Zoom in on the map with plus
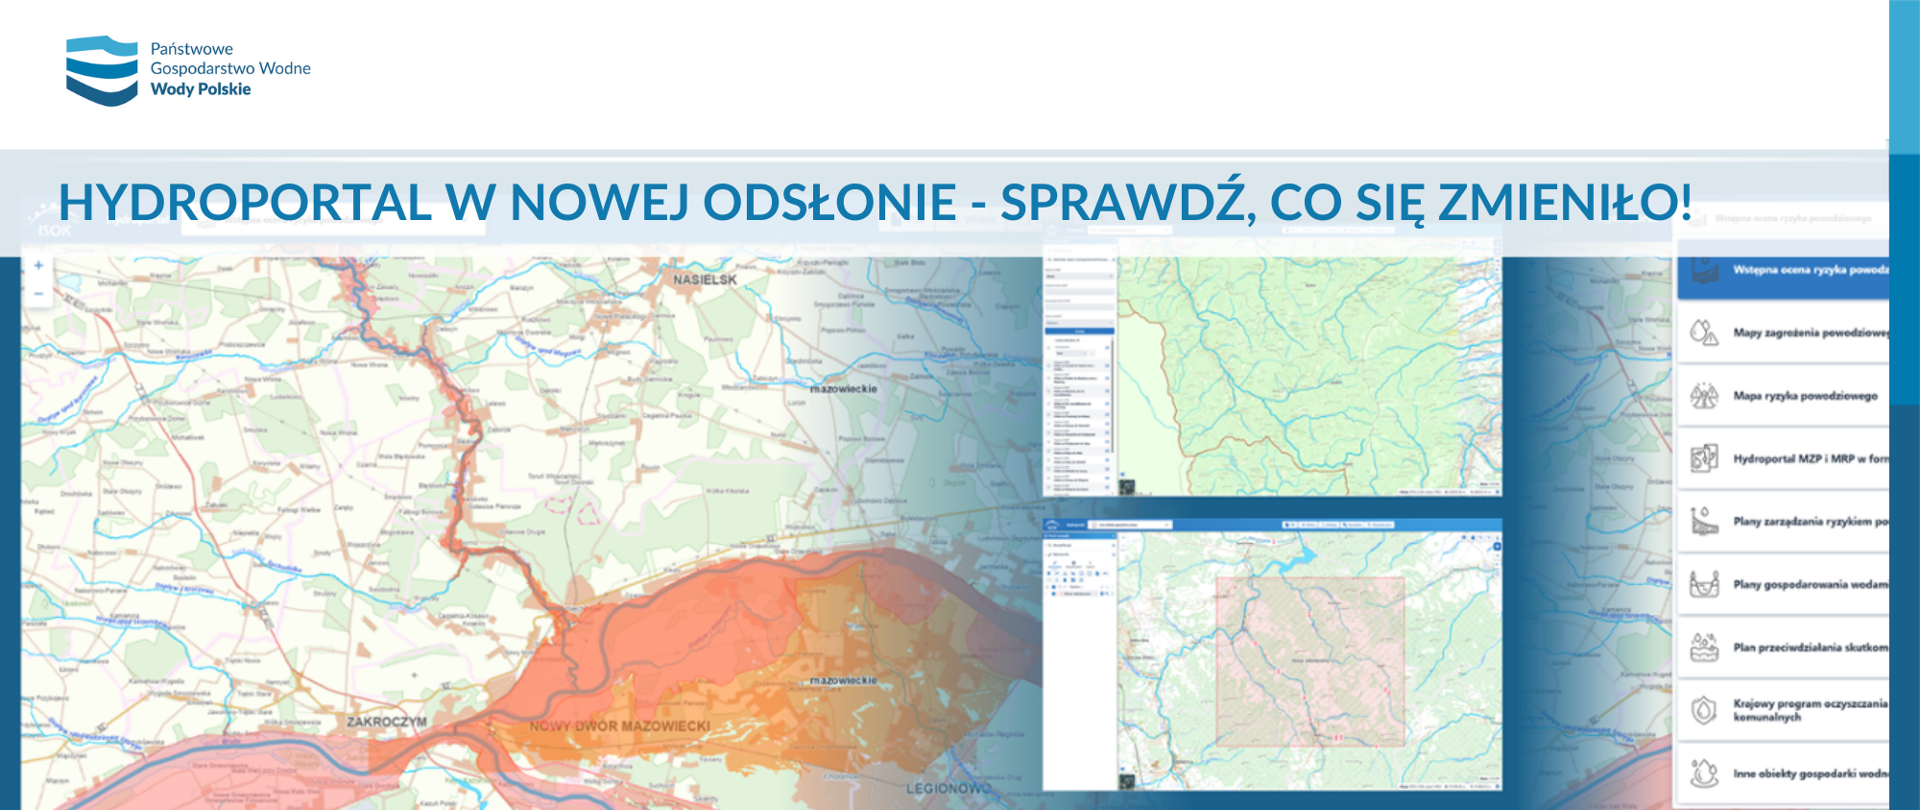The width and height of the screenshot is (1920, 810). click(x=38, y=266)
